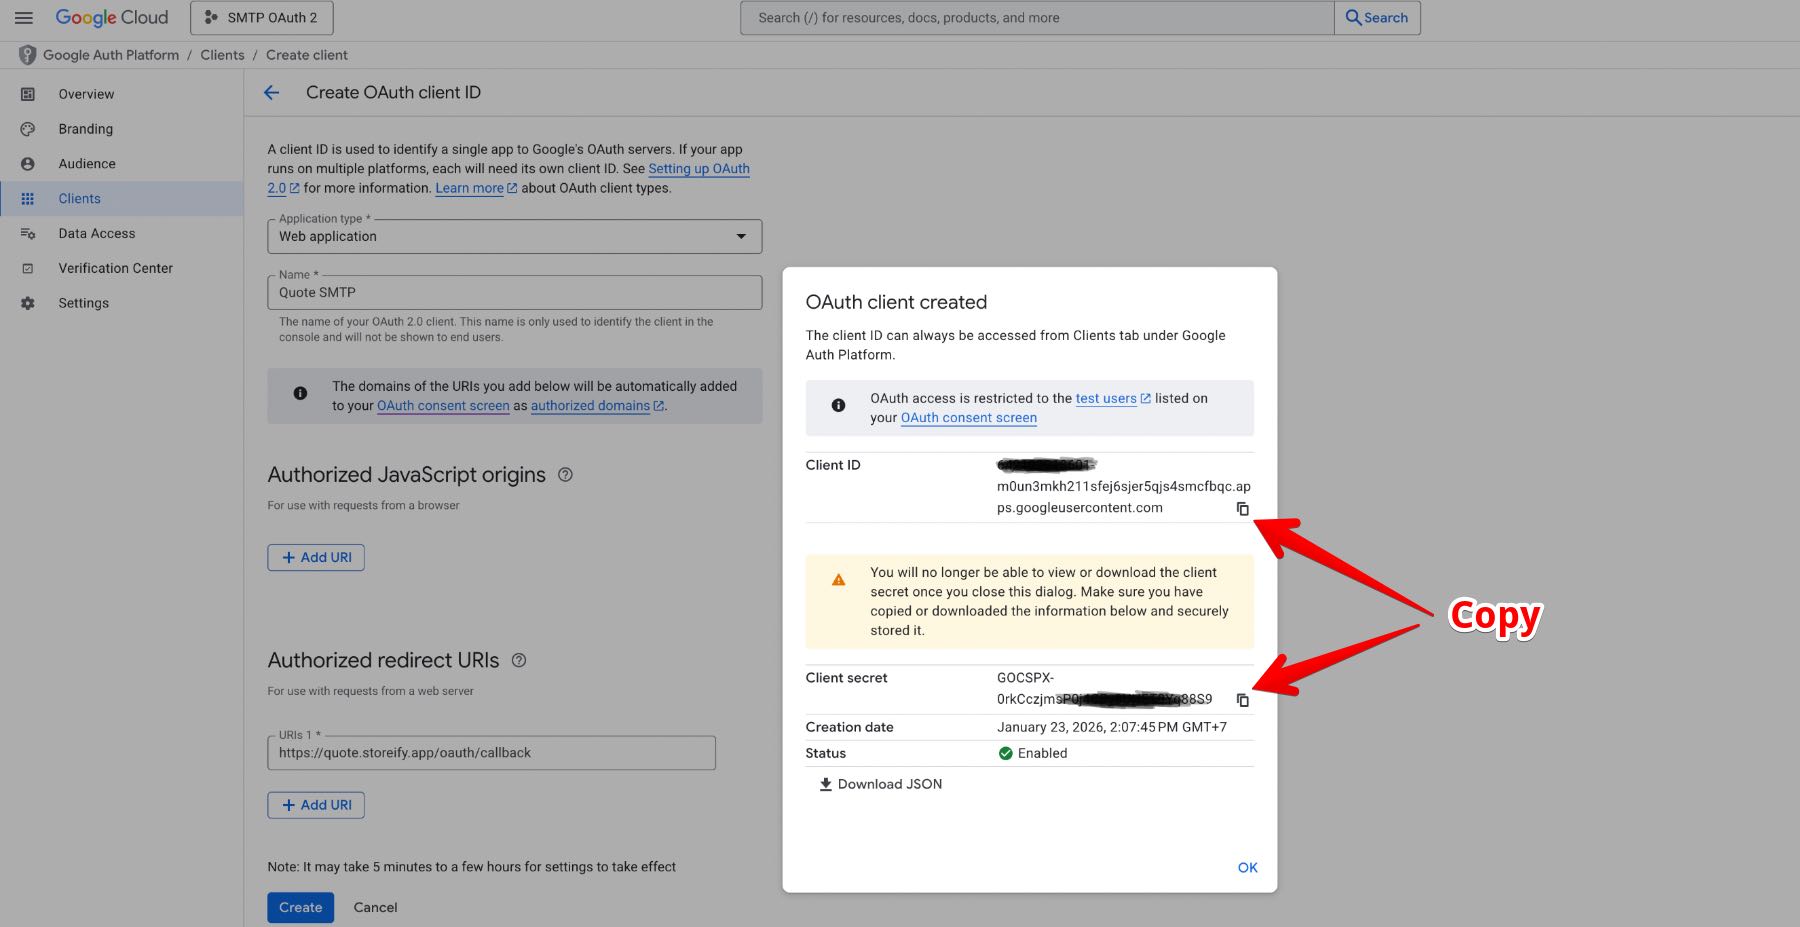1800x927 pixels.
Task: Open the Overview sidebar item
Action: (86, 94)
